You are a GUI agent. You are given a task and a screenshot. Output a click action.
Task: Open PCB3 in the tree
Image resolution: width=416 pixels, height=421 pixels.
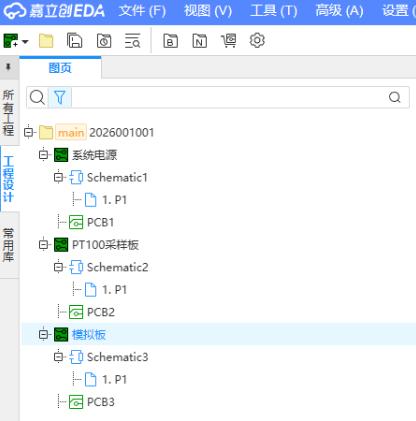(101, 402)
